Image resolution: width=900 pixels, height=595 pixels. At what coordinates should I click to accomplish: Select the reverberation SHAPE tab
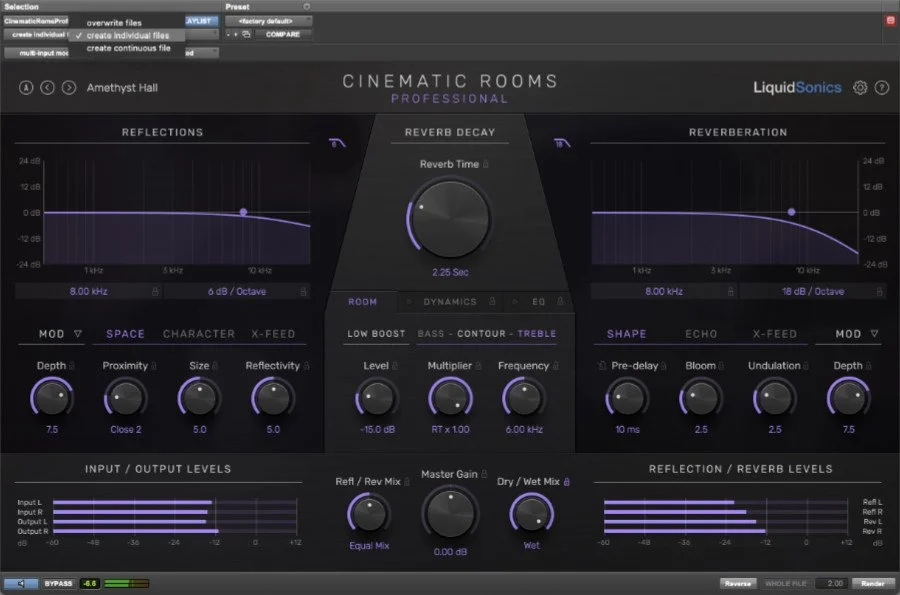(626, 334)
